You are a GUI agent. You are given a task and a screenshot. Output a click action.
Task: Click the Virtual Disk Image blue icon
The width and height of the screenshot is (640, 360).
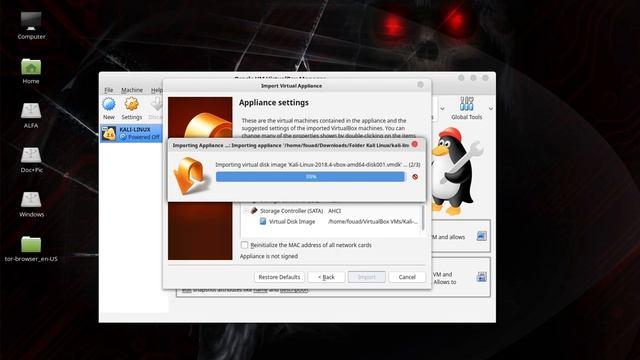(x=263, y=221)
